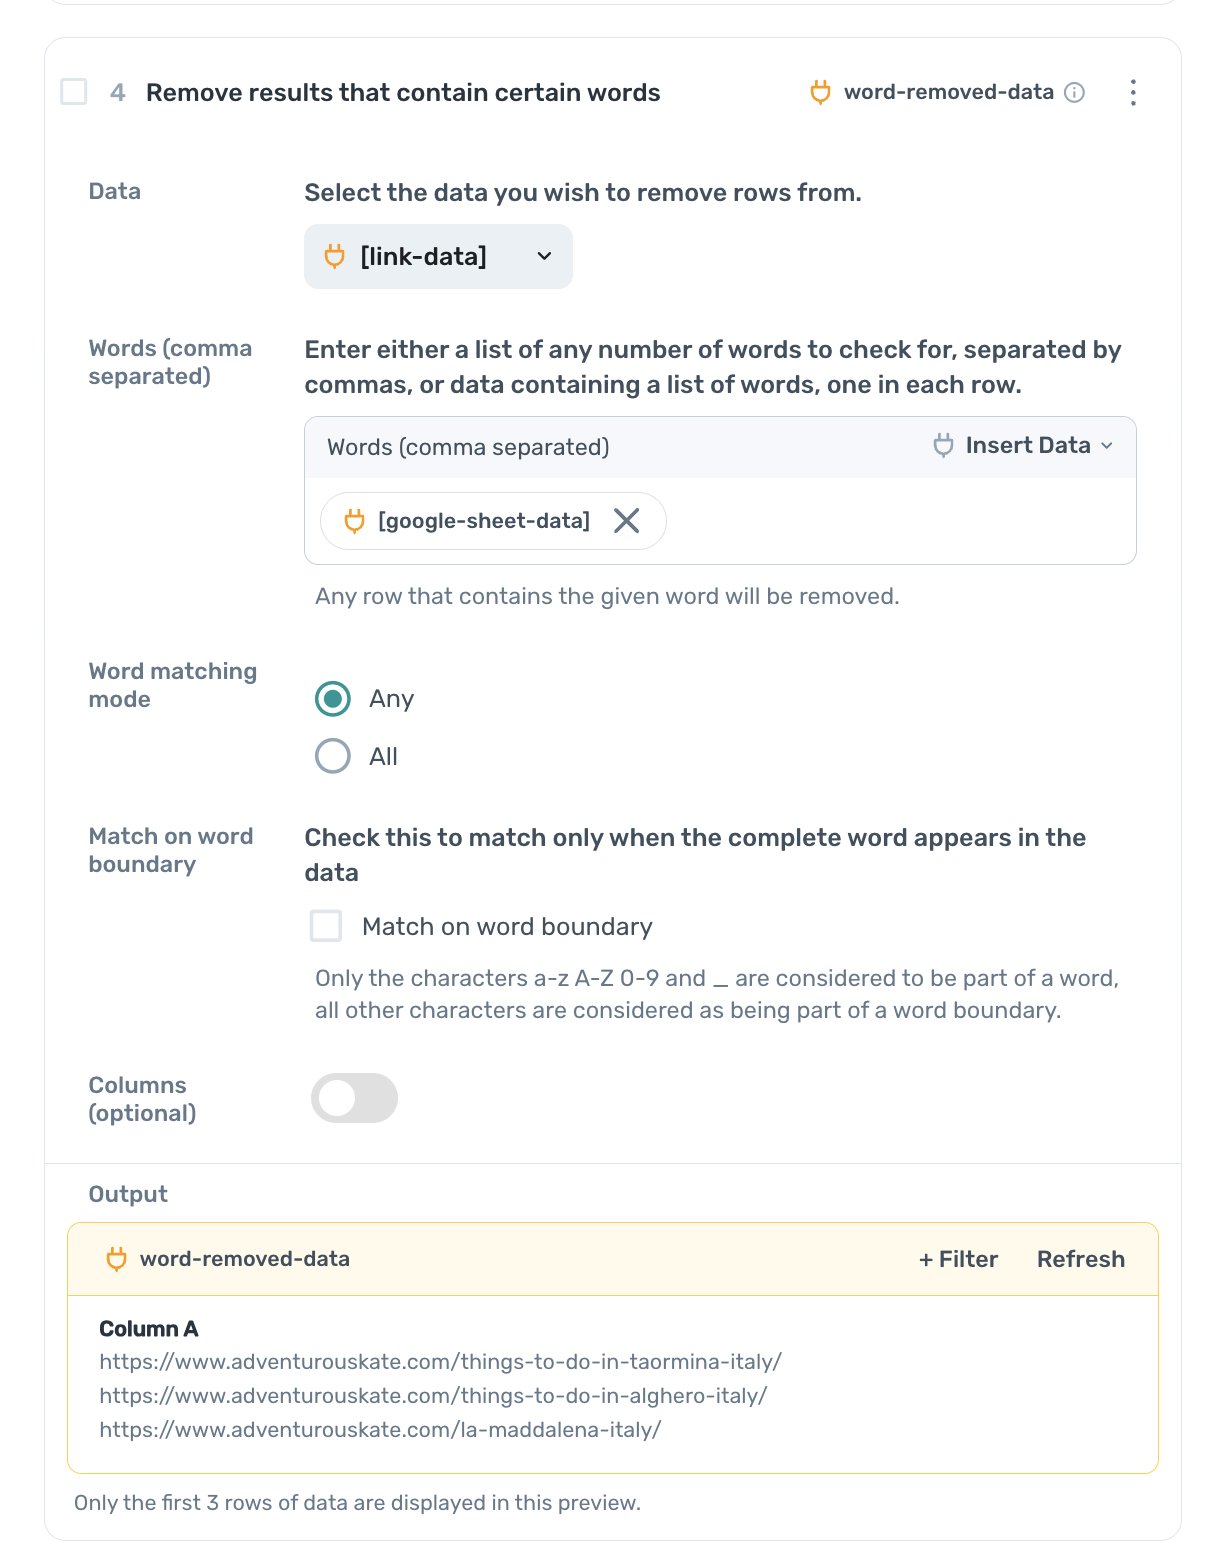Click the plug icon in link-data selector
The image size is (1214, 1560).
[x=335, y=257]
